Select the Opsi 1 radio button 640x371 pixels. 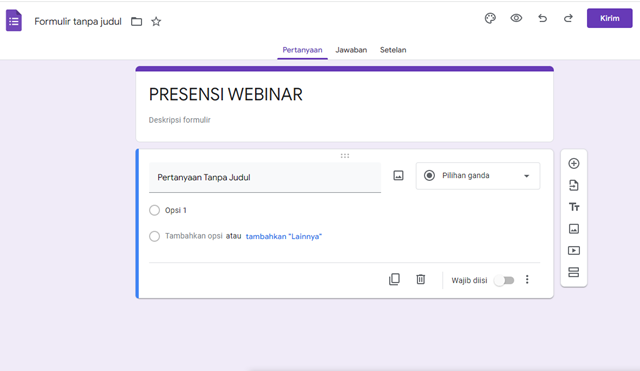tap(154, 210)
